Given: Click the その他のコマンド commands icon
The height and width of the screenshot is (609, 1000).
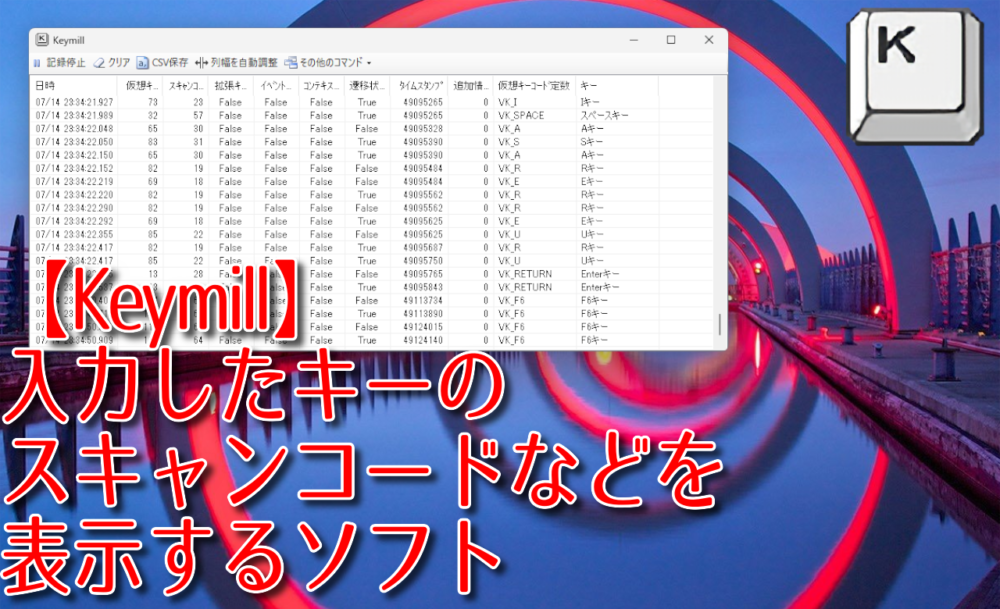Looking at the screenshot, I should tap(290, 62).
